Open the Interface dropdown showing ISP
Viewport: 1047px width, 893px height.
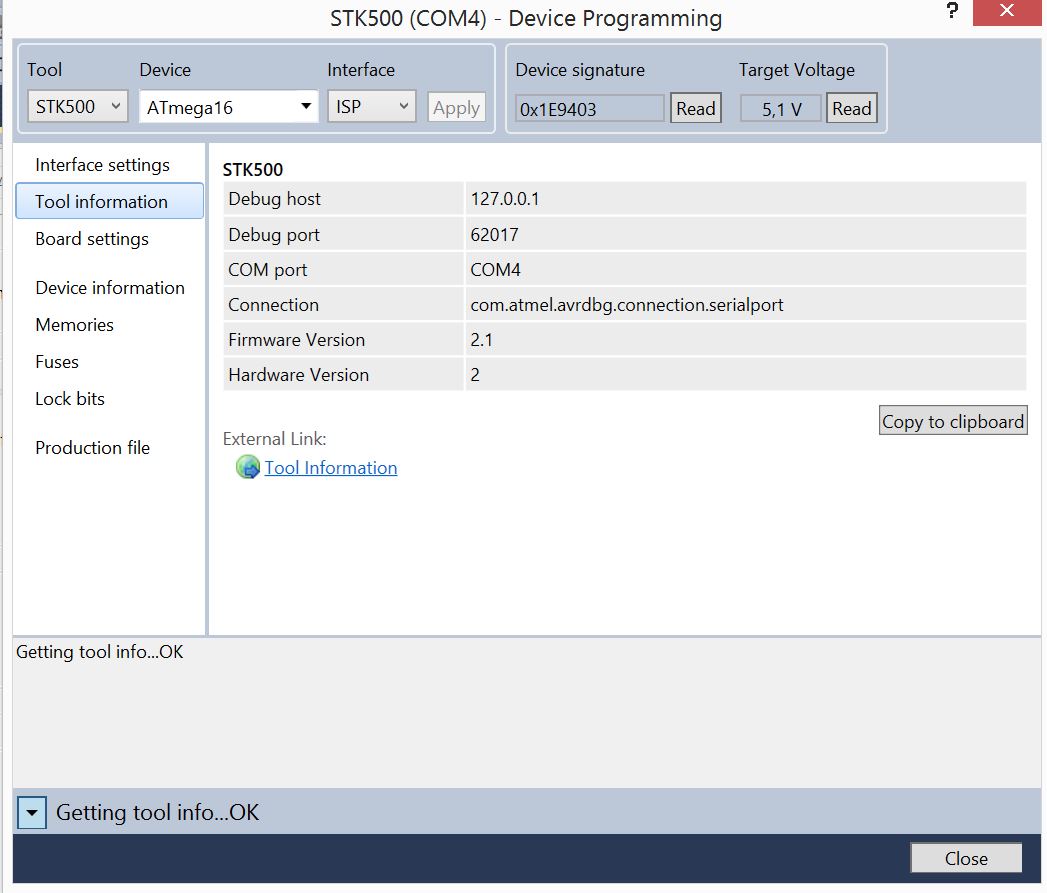pos(371,107)
